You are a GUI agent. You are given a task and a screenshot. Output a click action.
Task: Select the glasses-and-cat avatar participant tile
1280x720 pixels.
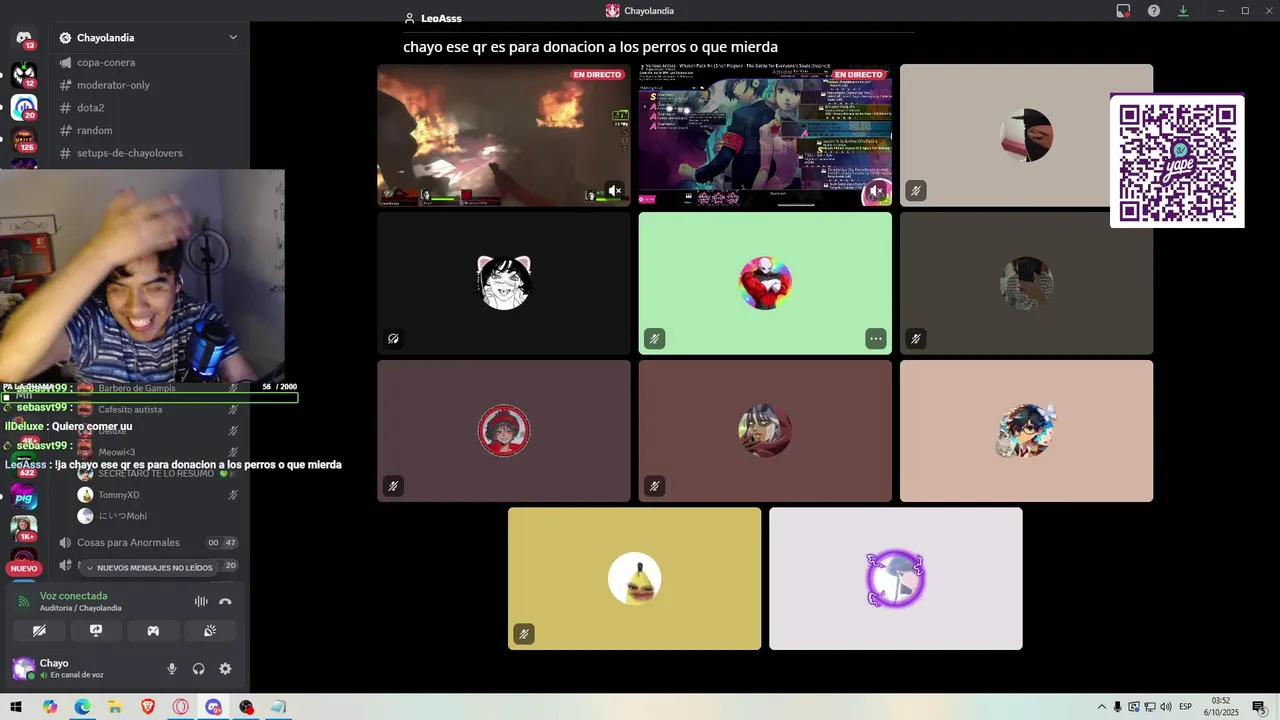[x=1026, y=431]
